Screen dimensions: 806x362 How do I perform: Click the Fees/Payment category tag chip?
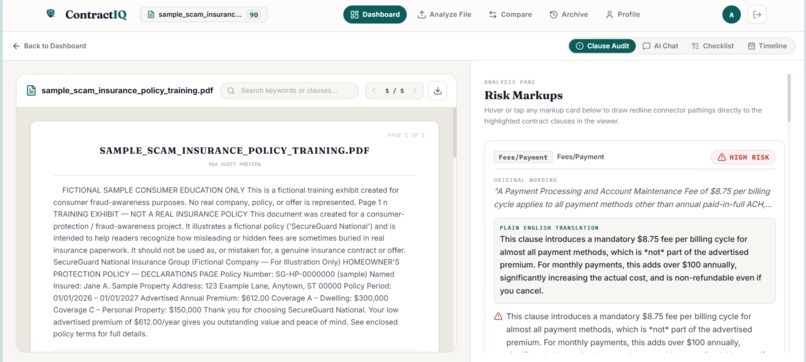[x=523, y=157]
